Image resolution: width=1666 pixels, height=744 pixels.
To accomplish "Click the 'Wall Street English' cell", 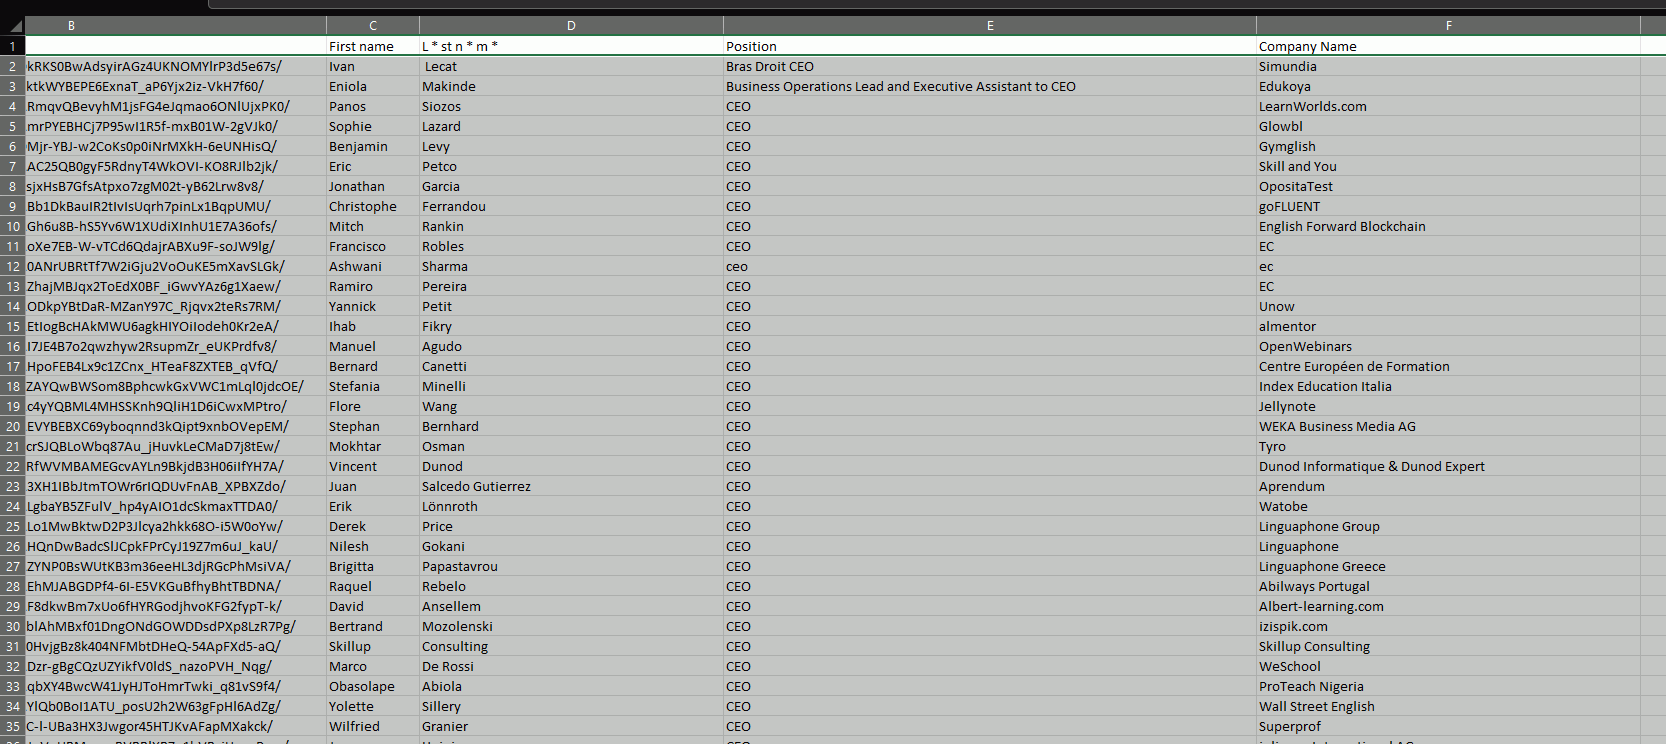I will coord(1448,706).
